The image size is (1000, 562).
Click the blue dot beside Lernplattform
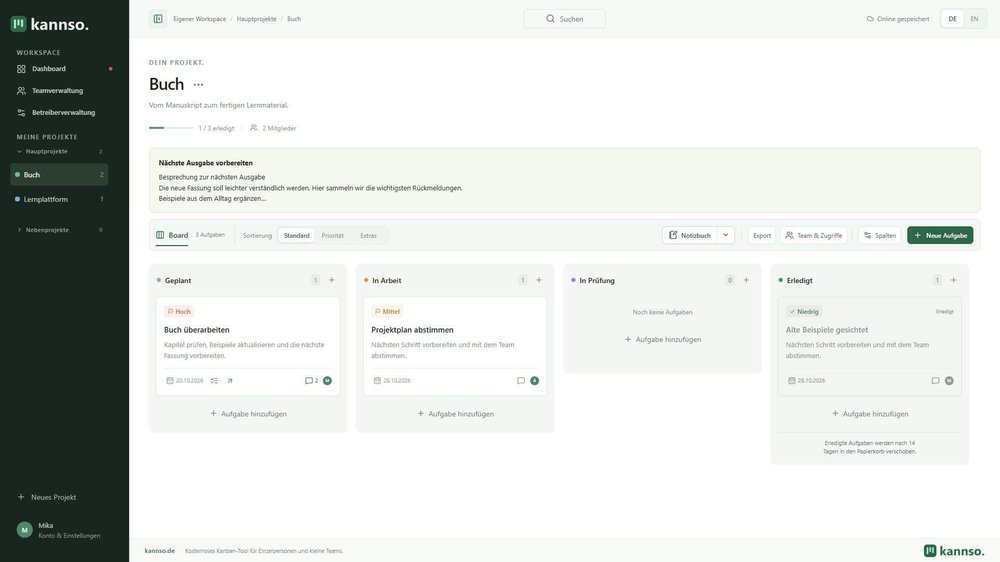pos(17,199)
